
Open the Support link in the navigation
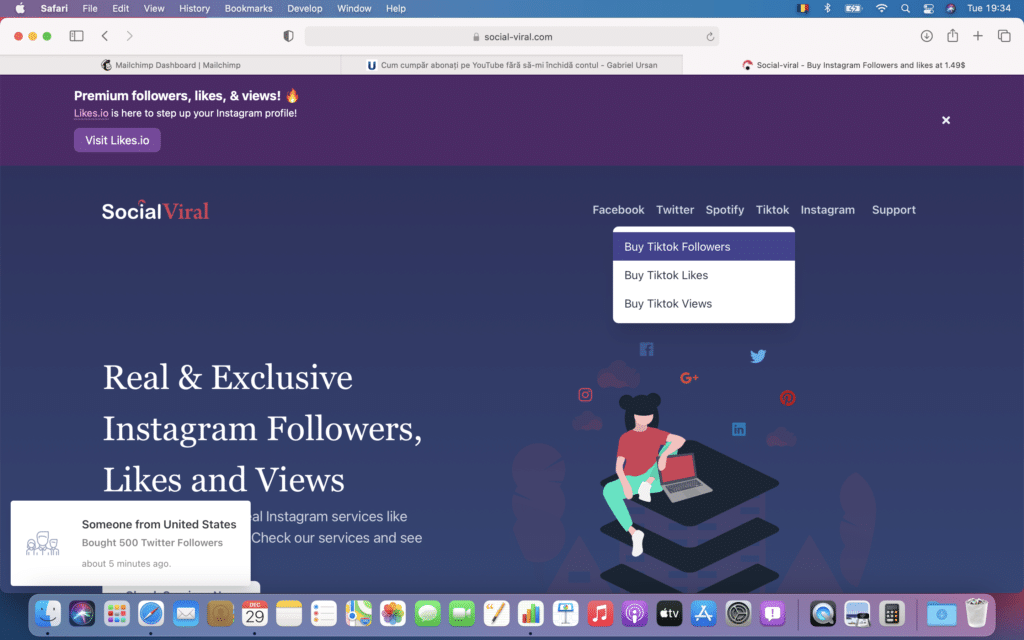tap(893, 210)
